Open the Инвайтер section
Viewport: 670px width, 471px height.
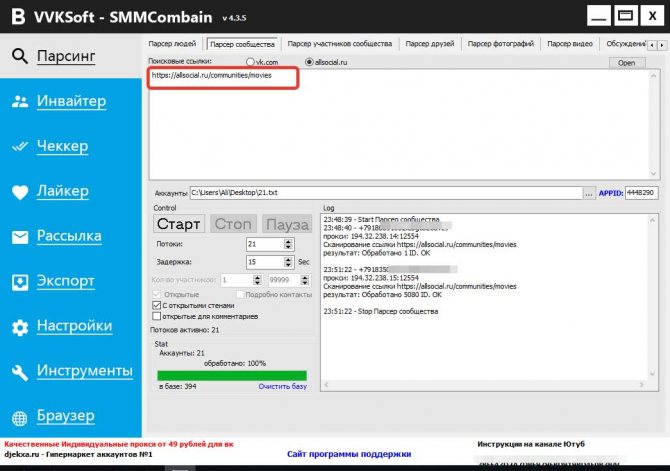(x=71, y=101)
